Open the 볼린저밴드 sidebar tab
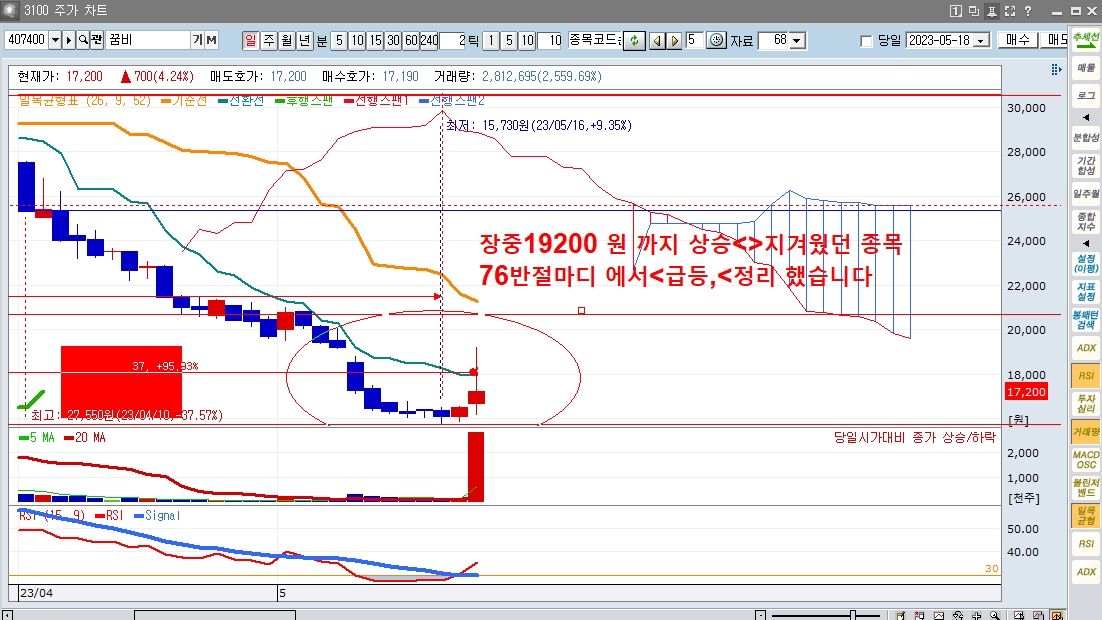 [x=1086, y=488]
